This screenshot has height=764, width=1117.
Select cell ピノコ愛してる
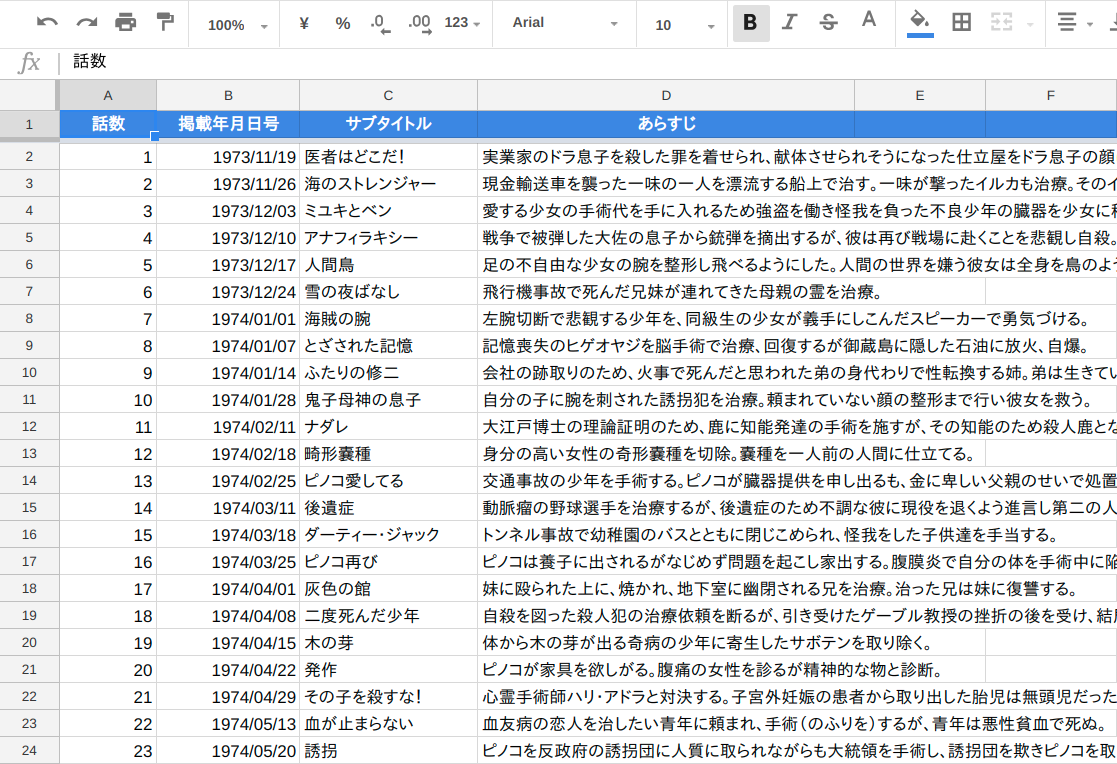[388, 481]
